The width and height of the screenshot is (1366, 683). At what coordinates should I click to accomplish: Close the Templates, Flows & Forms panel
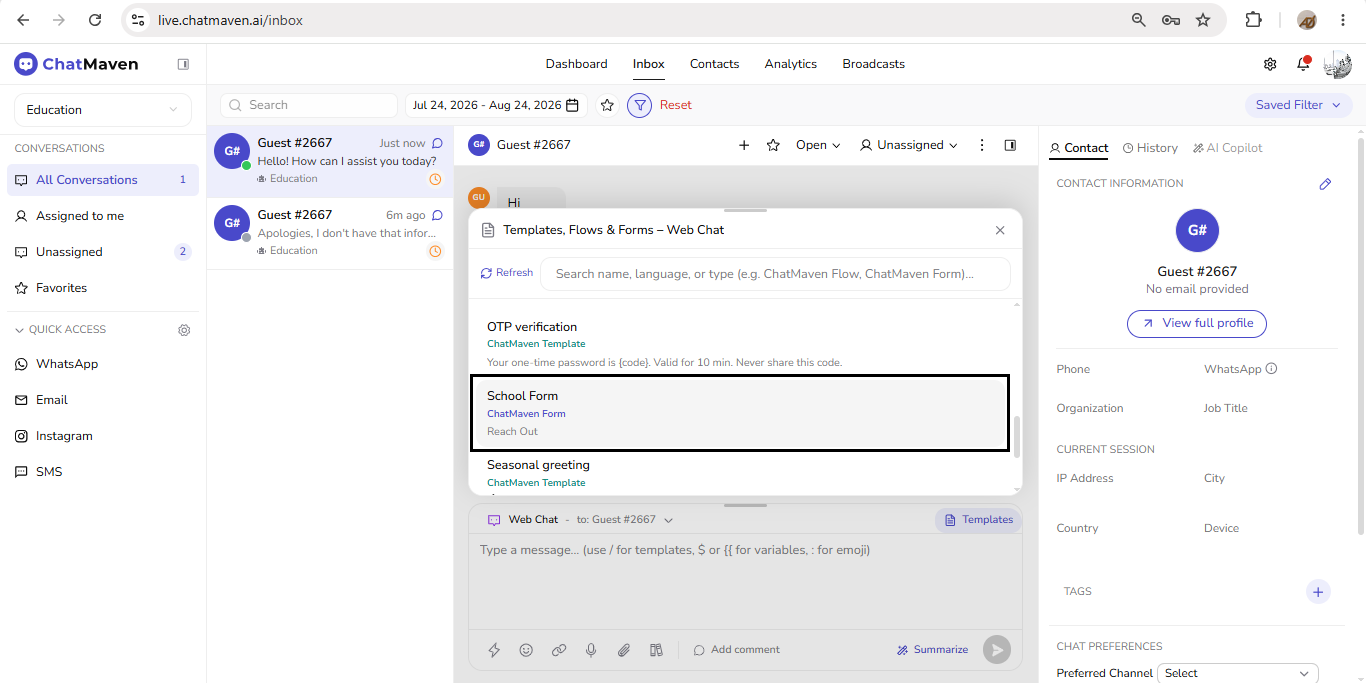(1000, 230)
